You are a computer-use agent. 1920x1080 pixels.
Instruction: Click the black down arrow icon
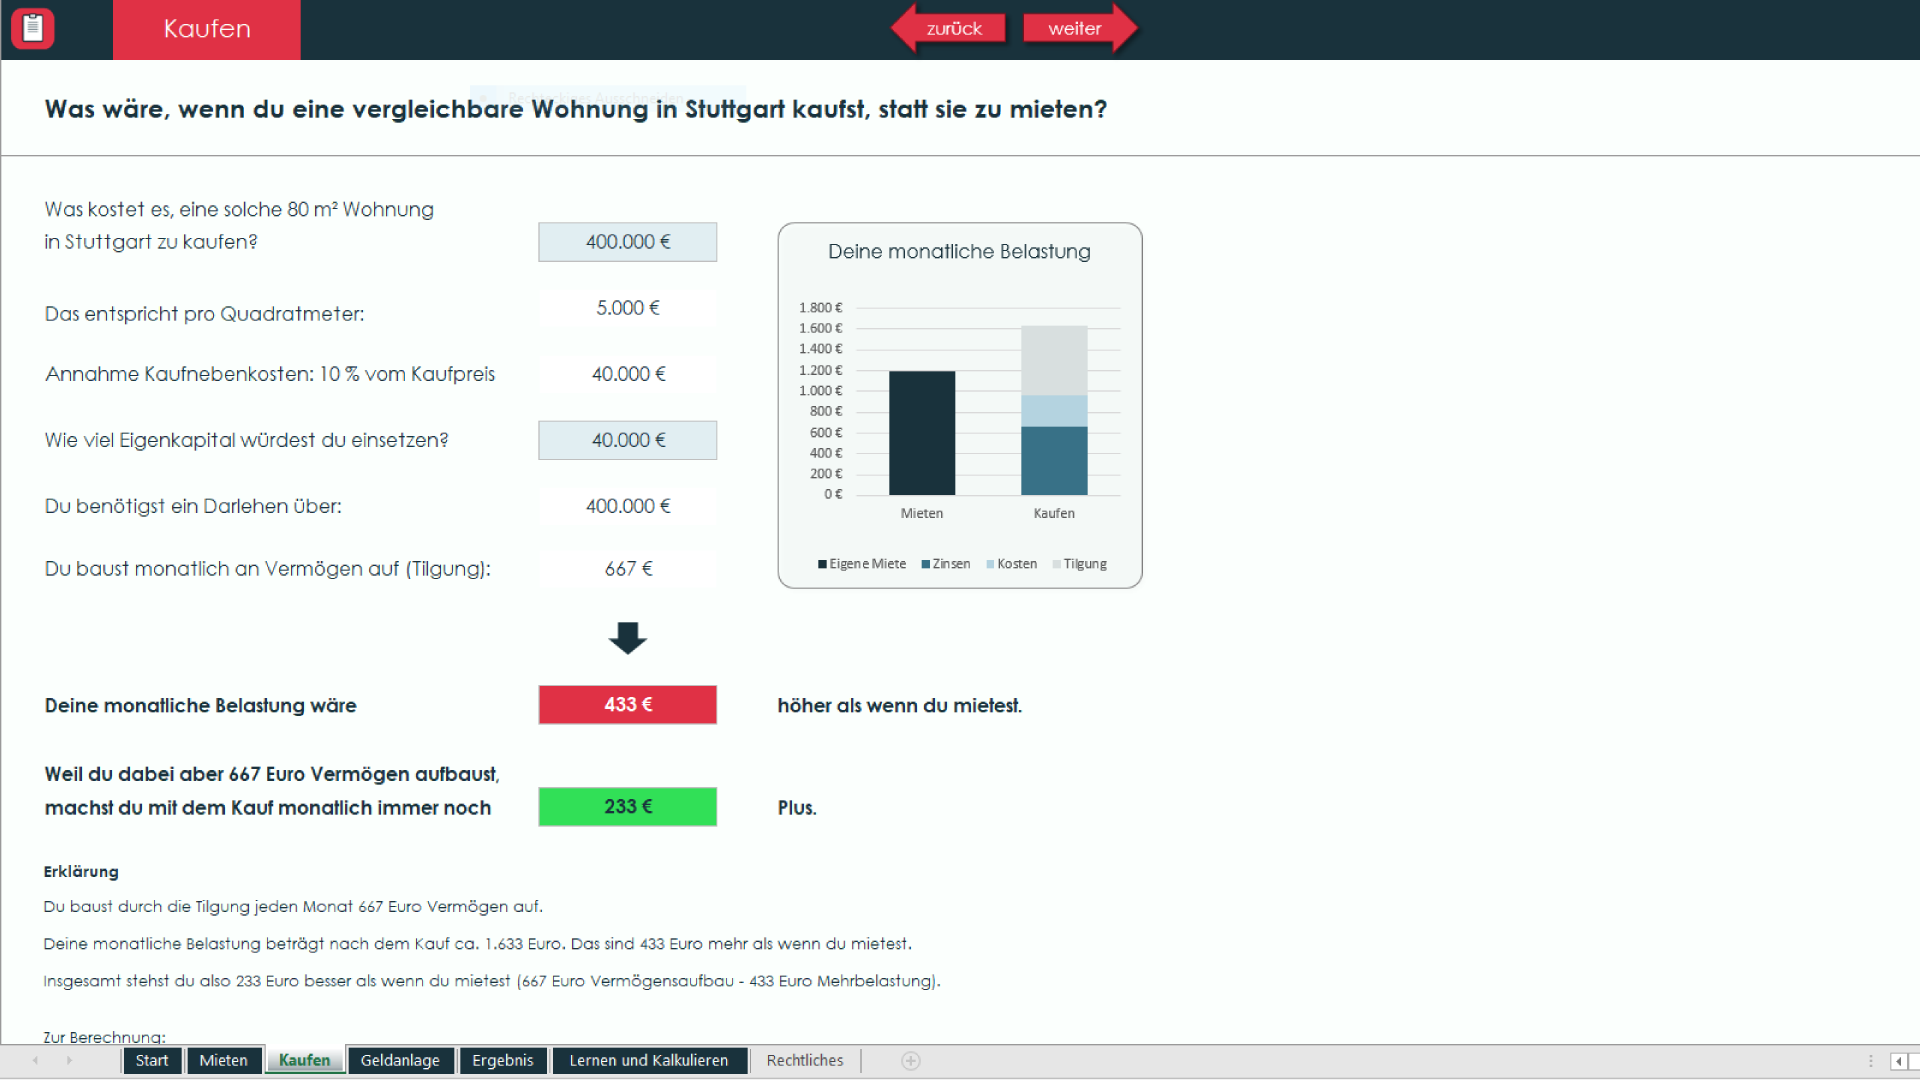point(627,638)
